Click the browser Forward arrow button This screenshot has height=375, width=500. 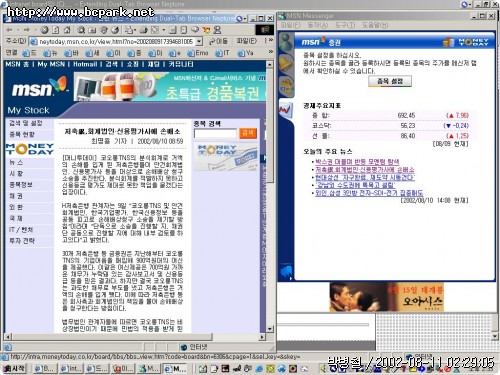point(27,30)
